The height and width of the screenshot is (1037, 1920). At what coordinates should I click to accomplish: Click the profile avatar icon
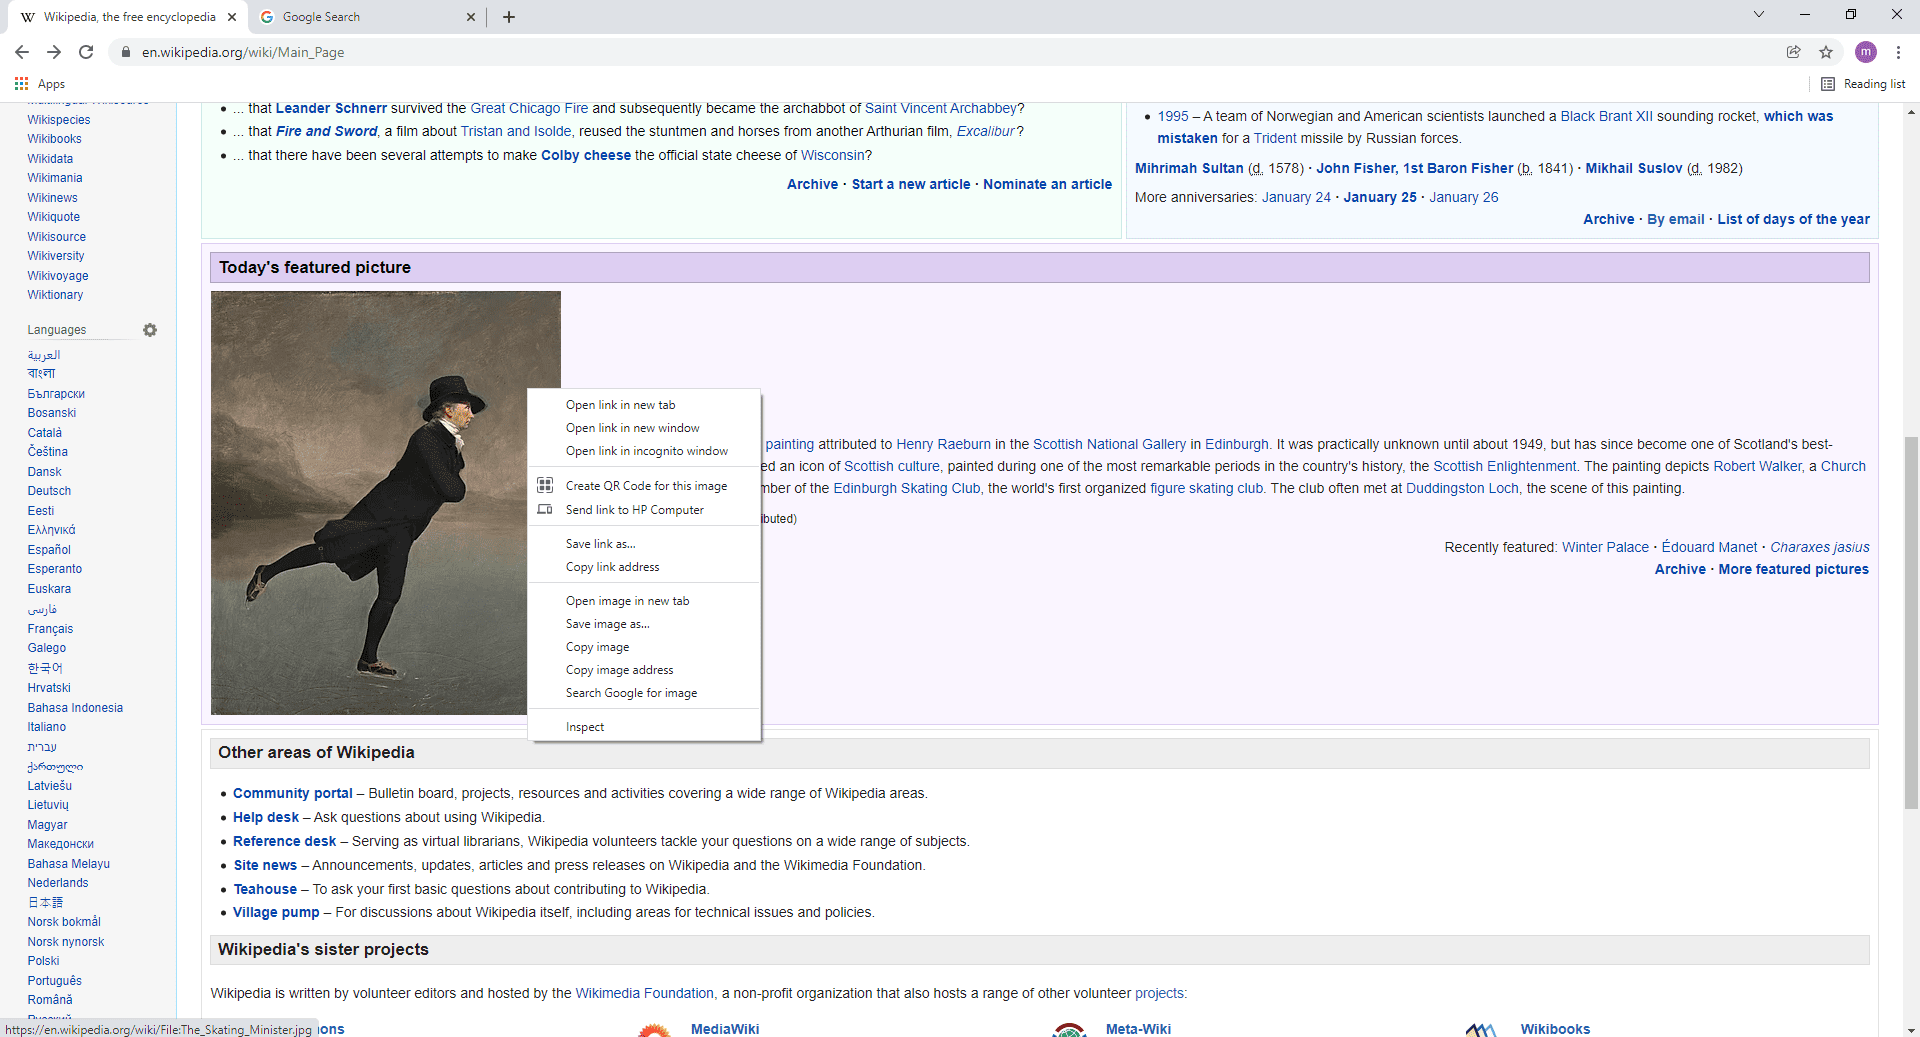[x=1865, y=52]
